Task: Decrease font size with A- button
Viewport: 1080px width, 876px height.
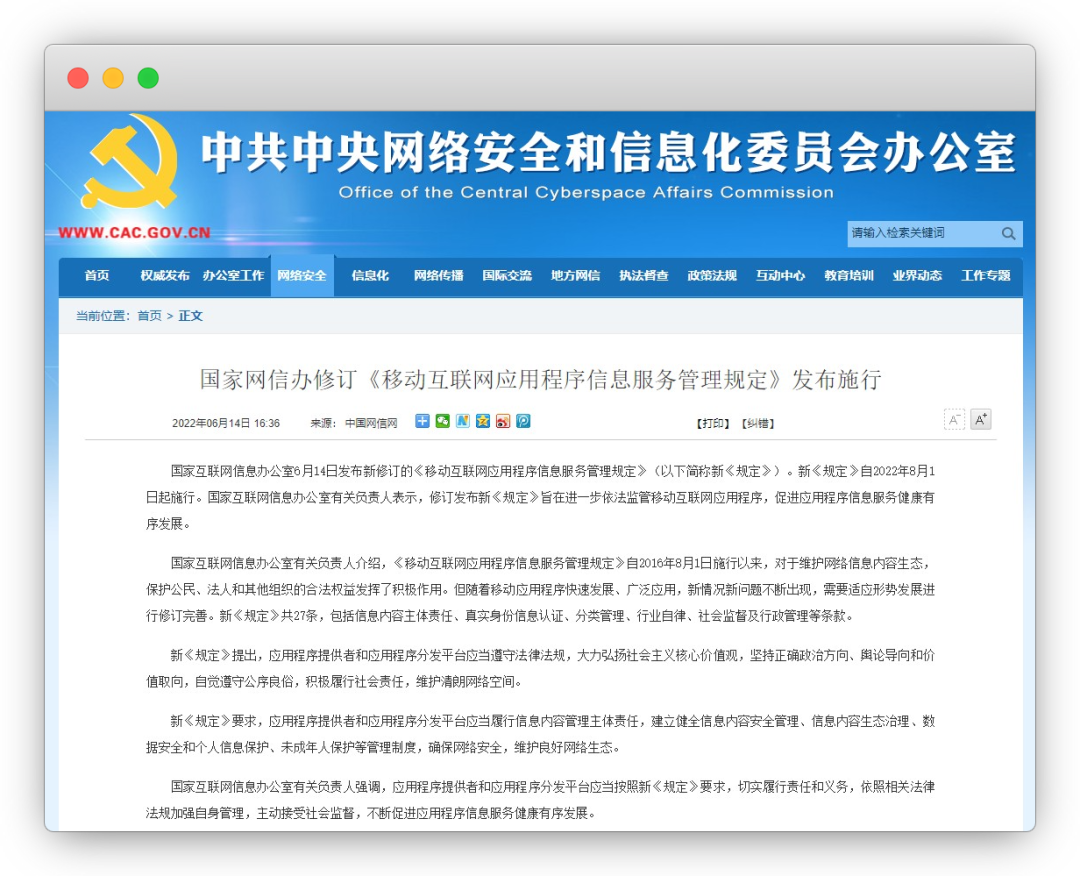Action: pos(954,419)
